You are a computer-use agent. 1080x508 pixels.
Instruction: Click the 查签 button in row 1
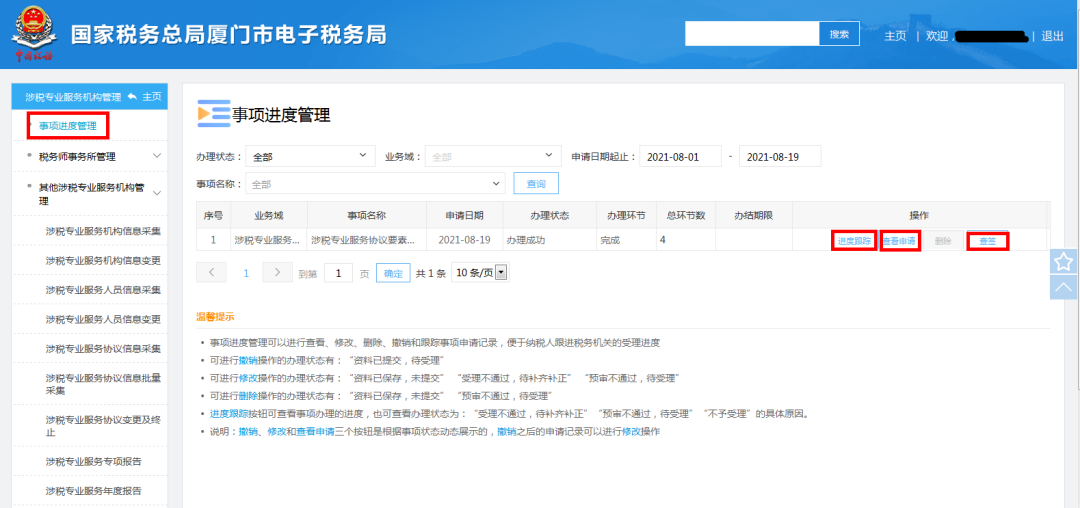[988, 241]
